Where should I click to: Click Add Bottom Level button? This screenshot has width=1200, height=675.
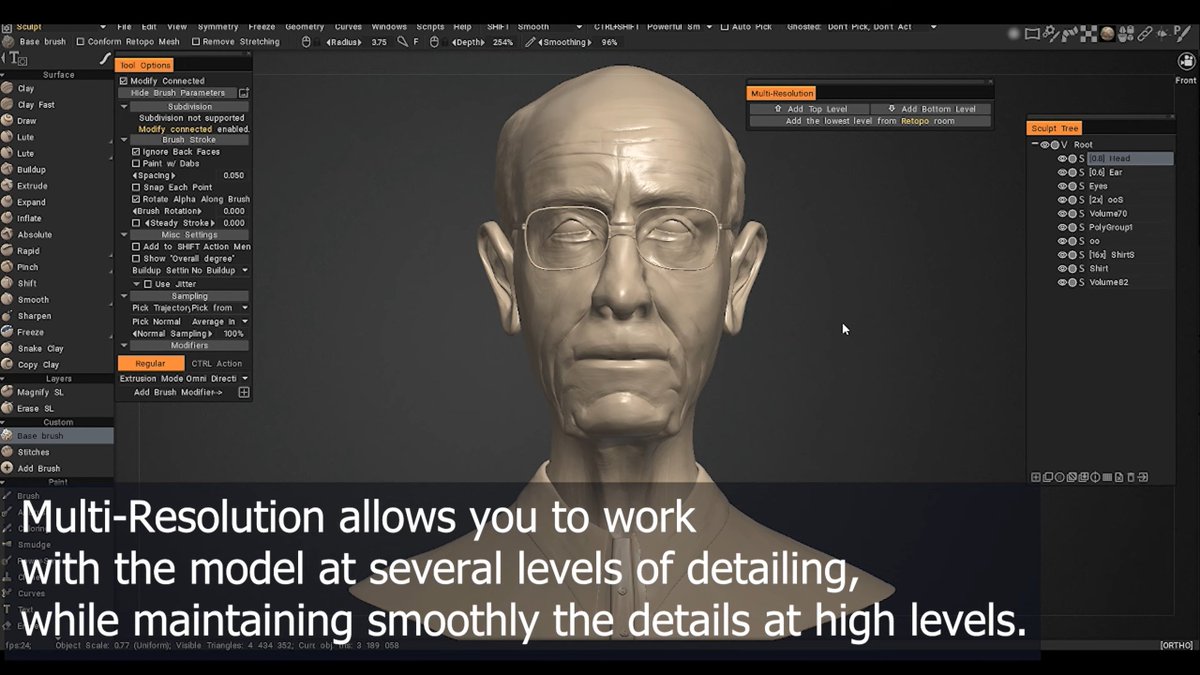click(x=931, y=109)
